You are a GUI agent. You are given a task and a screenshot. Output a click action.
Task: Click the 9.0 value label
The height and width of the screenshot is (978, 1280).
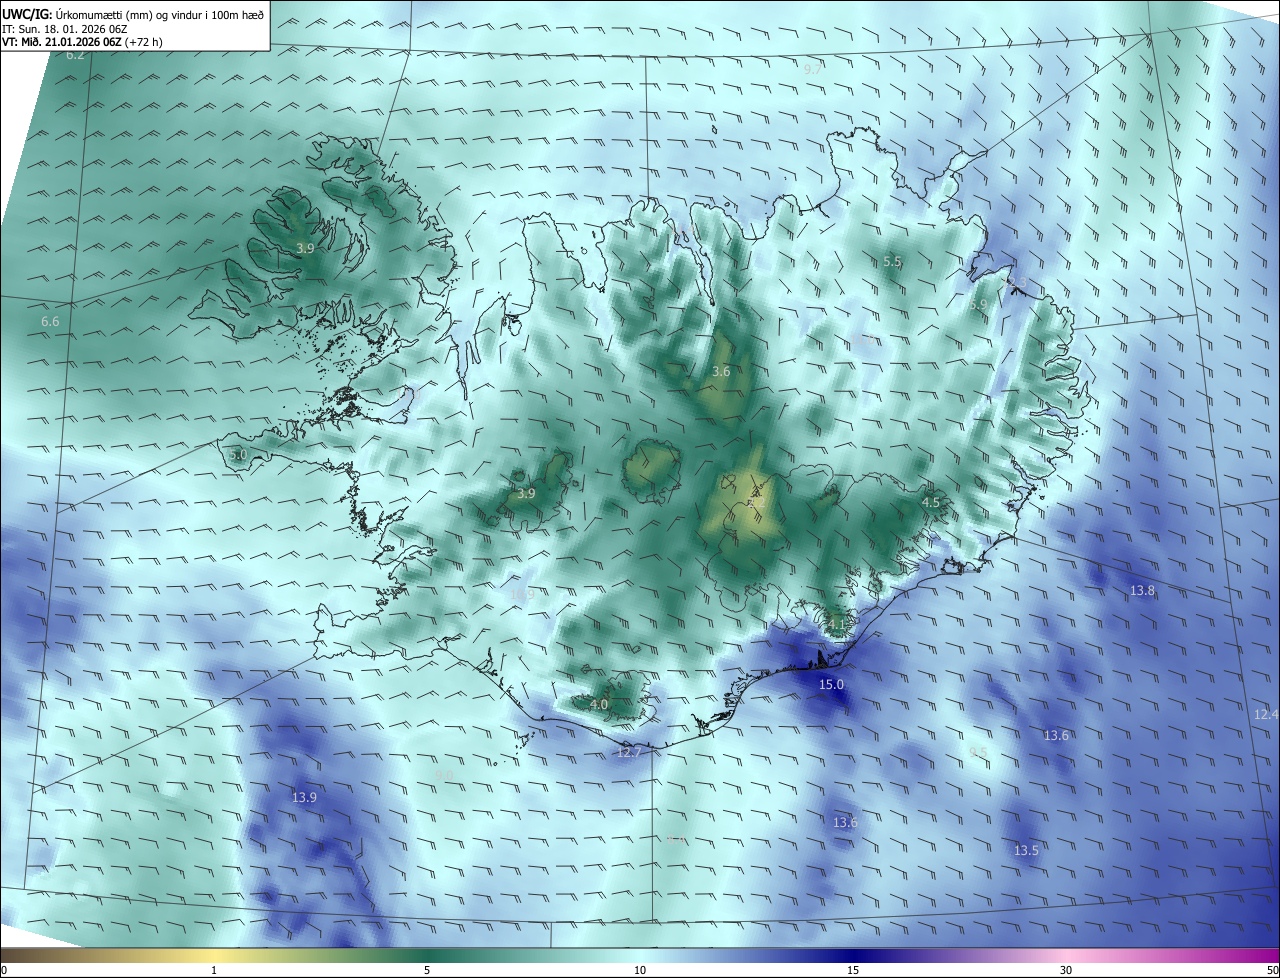(445, 775)
